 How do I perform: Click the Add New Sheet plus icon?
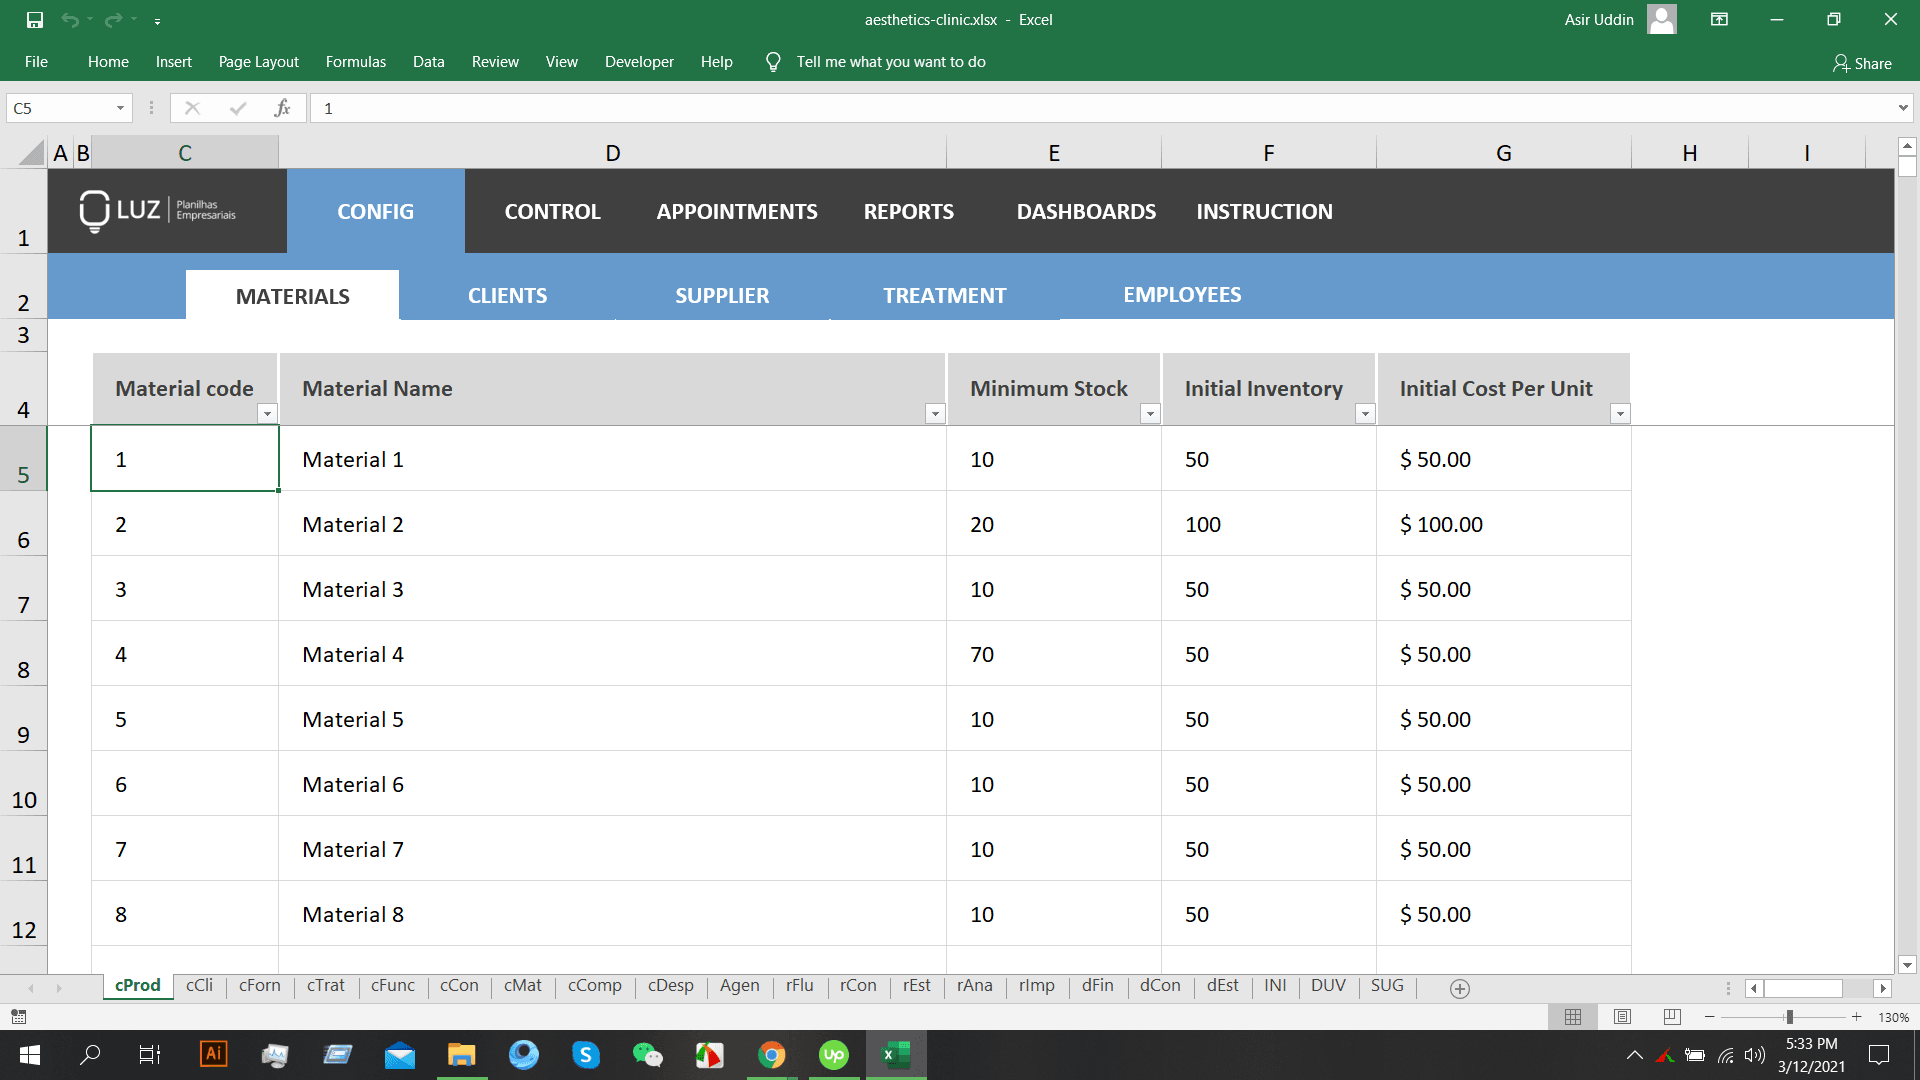[x=1459, y=988]
